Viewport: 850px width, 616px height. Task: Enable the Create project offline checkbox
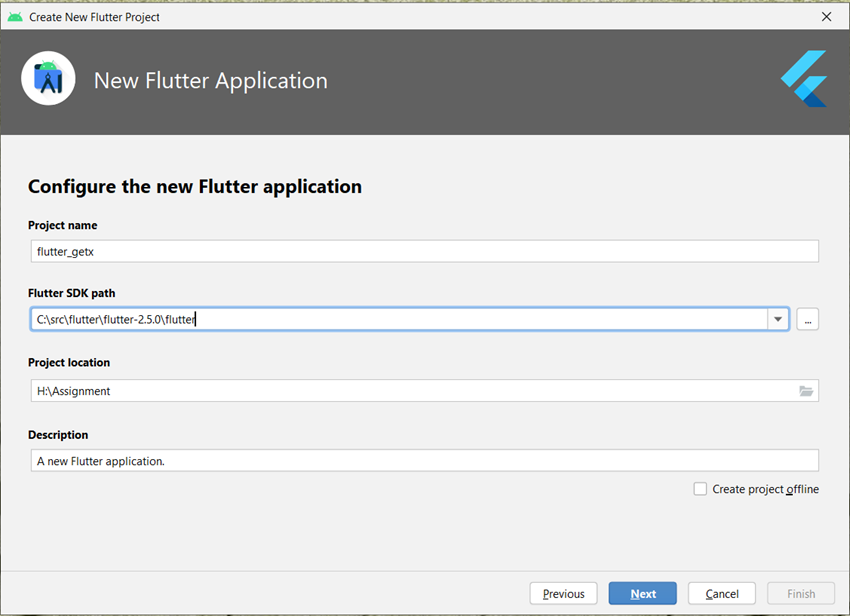point(700,489)
